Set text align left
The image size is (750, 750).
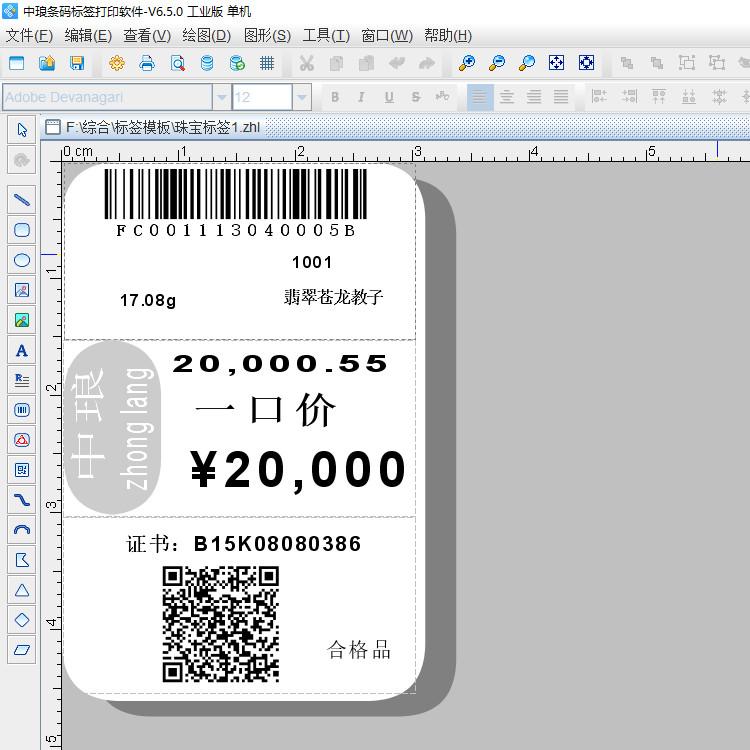click(x=480, y=97)
